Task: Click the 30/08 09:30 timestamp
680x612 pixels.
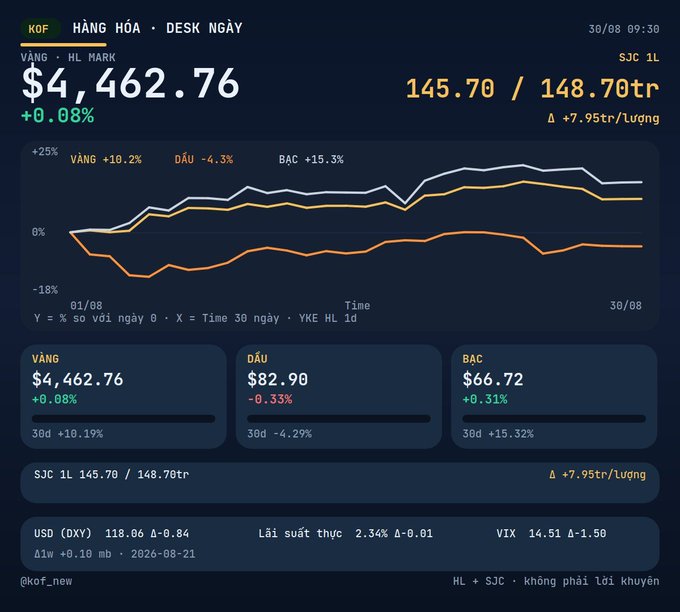Action: point(624,29)
